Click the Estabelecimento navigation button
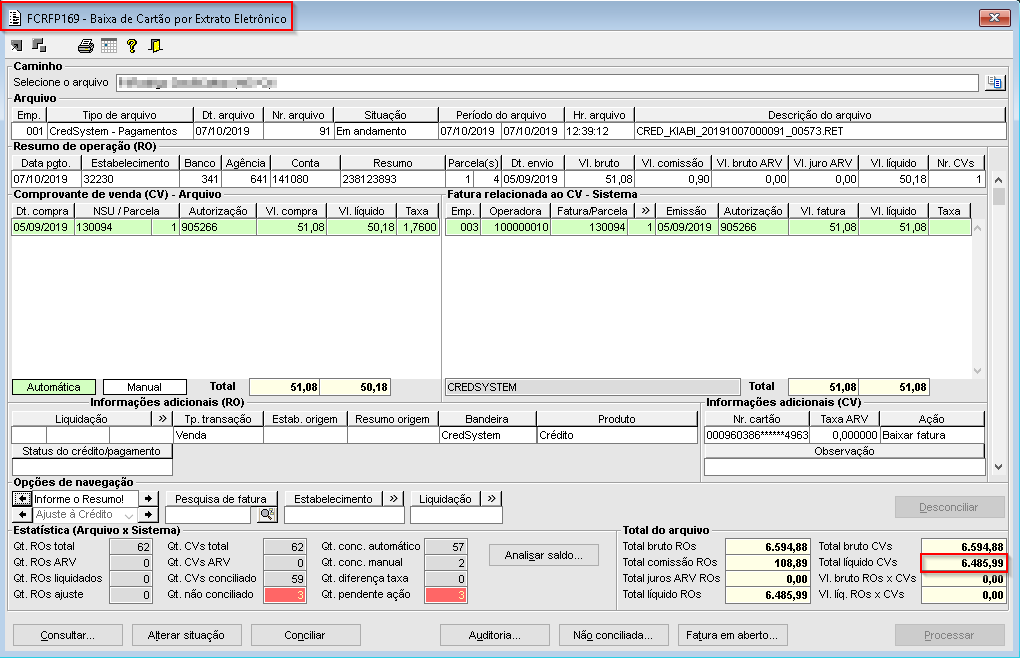This screenshot has width=1020, height=658. point(333,499)
